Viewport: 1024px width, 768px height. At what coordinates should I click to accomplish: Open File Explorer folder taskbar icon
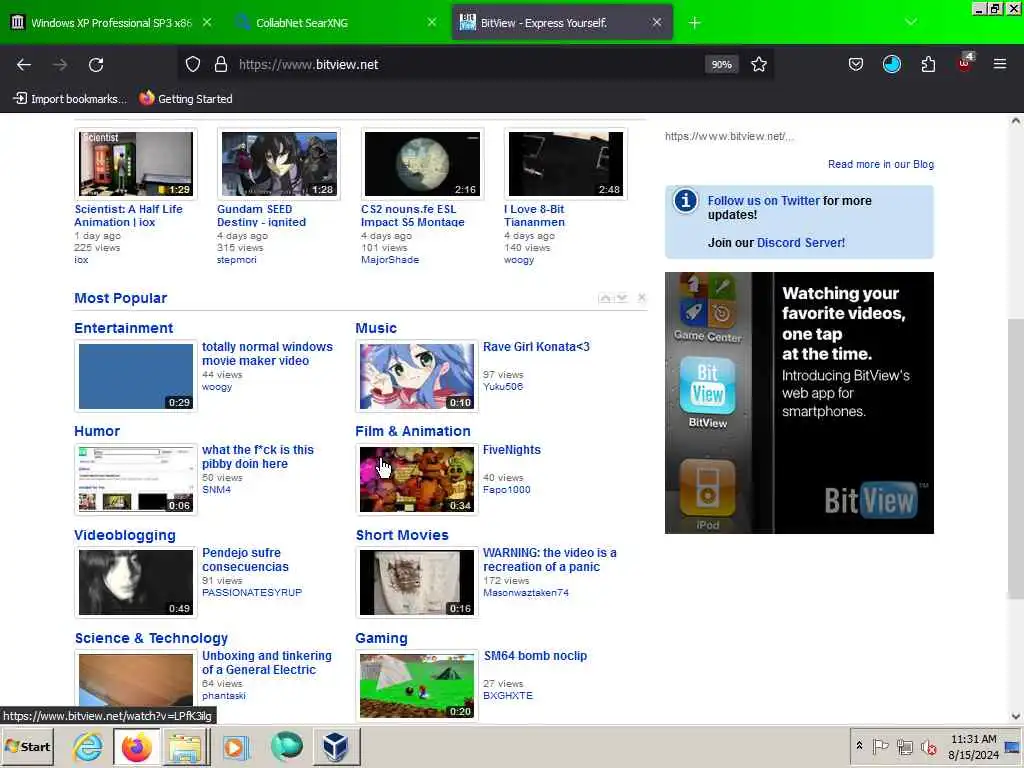coord(185,747)
